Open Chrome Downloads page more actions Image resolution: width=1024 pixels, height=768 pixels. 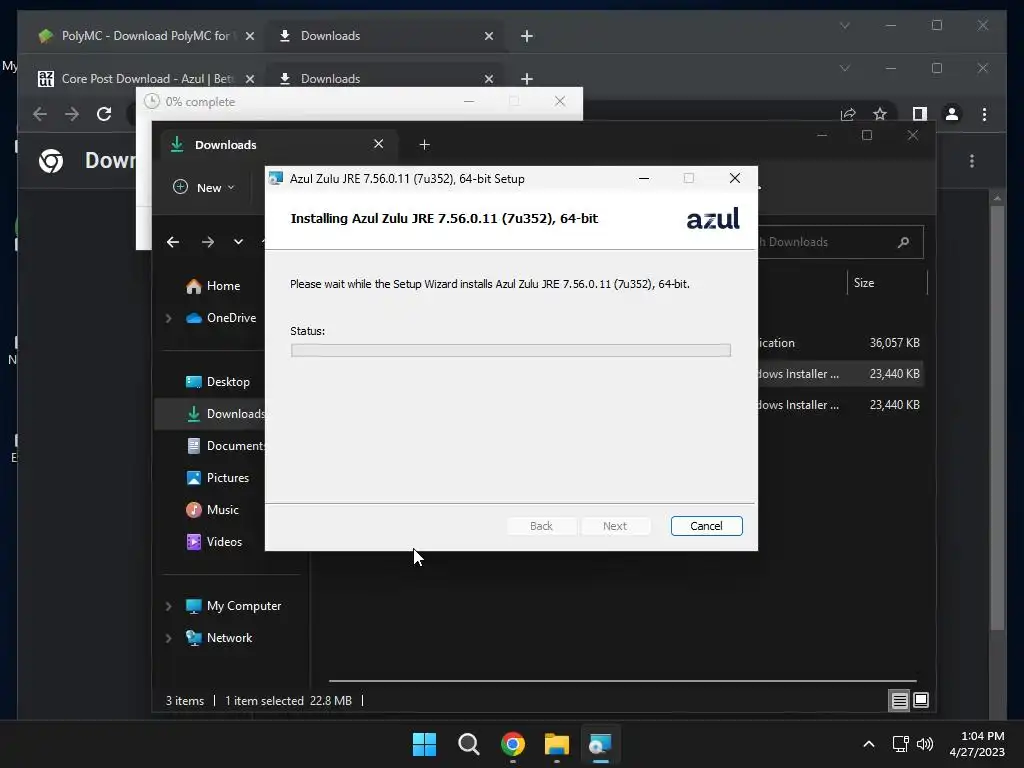pyautogui.click(x=972, y=161)
